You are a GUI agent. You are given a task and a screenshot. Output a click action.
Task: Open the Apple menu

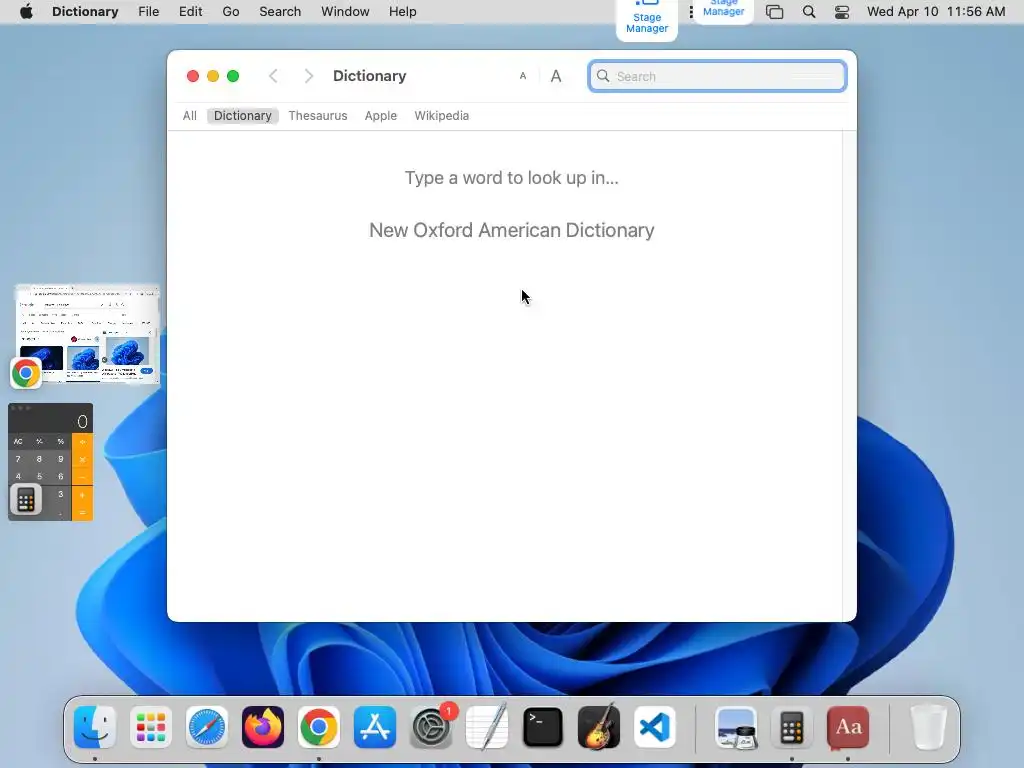click(26, 12)
